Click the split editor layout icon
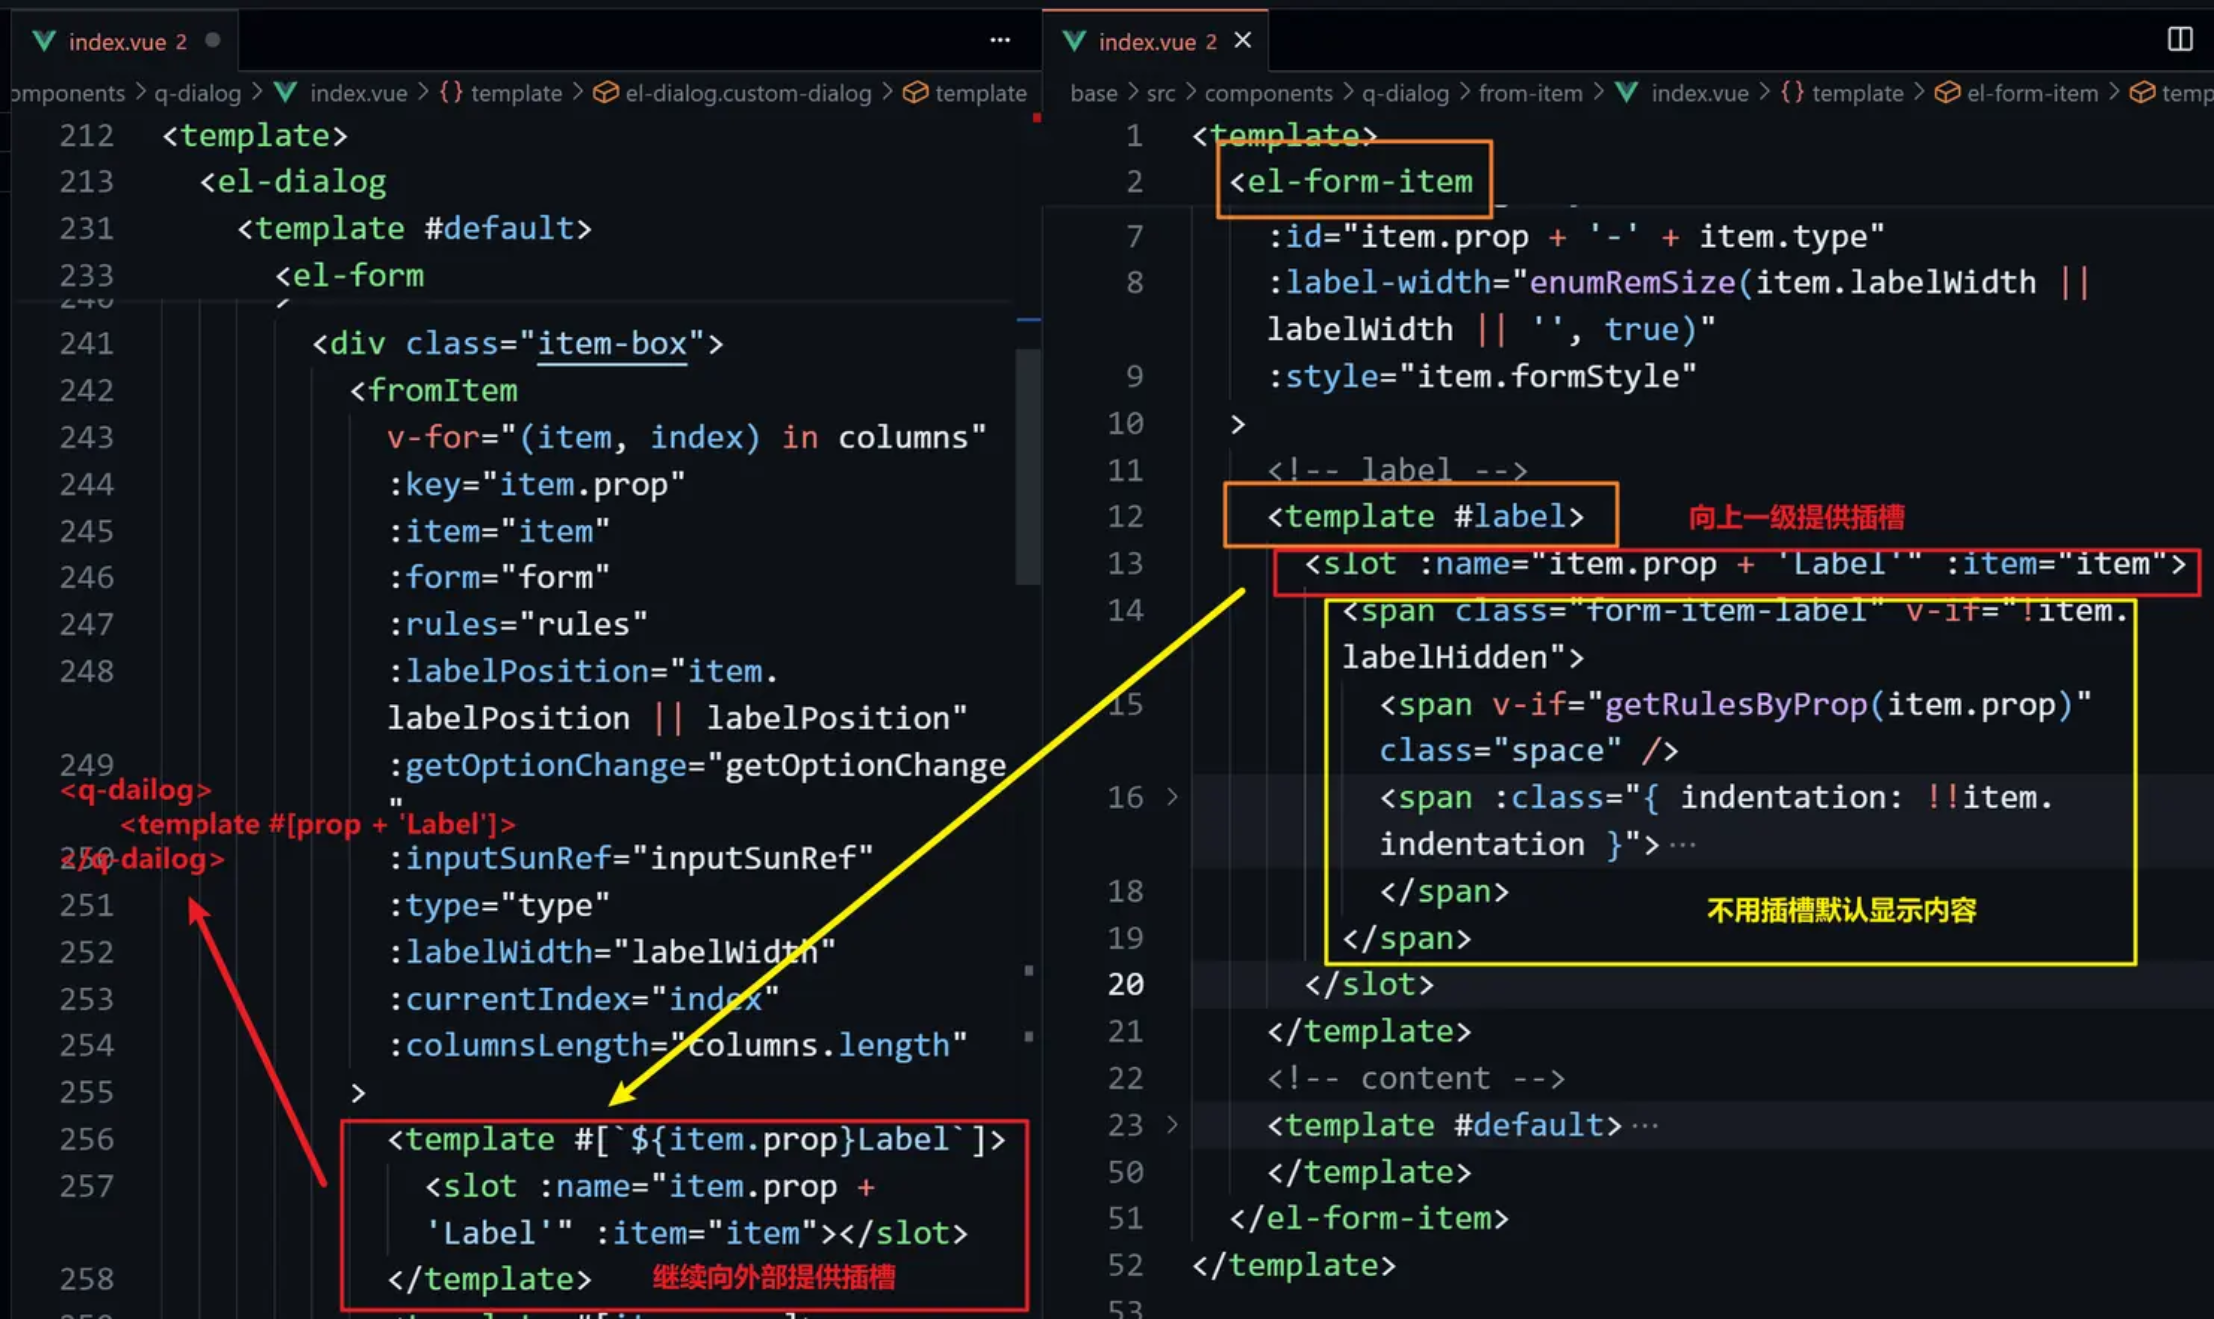This screenshot has height=1319, width=2214. (2180, 39)
